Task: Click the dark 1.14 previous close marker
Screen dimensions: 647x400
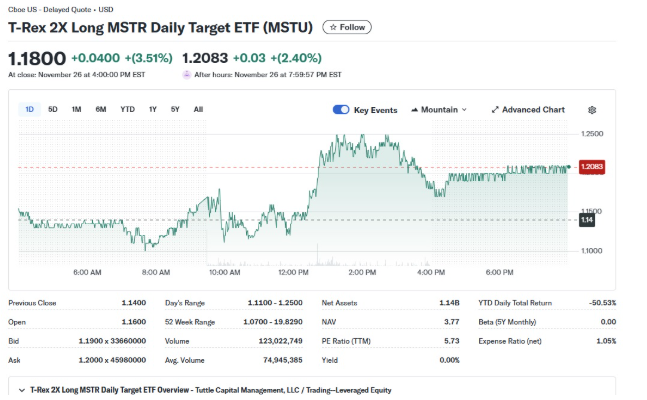Action: (588, 219)
